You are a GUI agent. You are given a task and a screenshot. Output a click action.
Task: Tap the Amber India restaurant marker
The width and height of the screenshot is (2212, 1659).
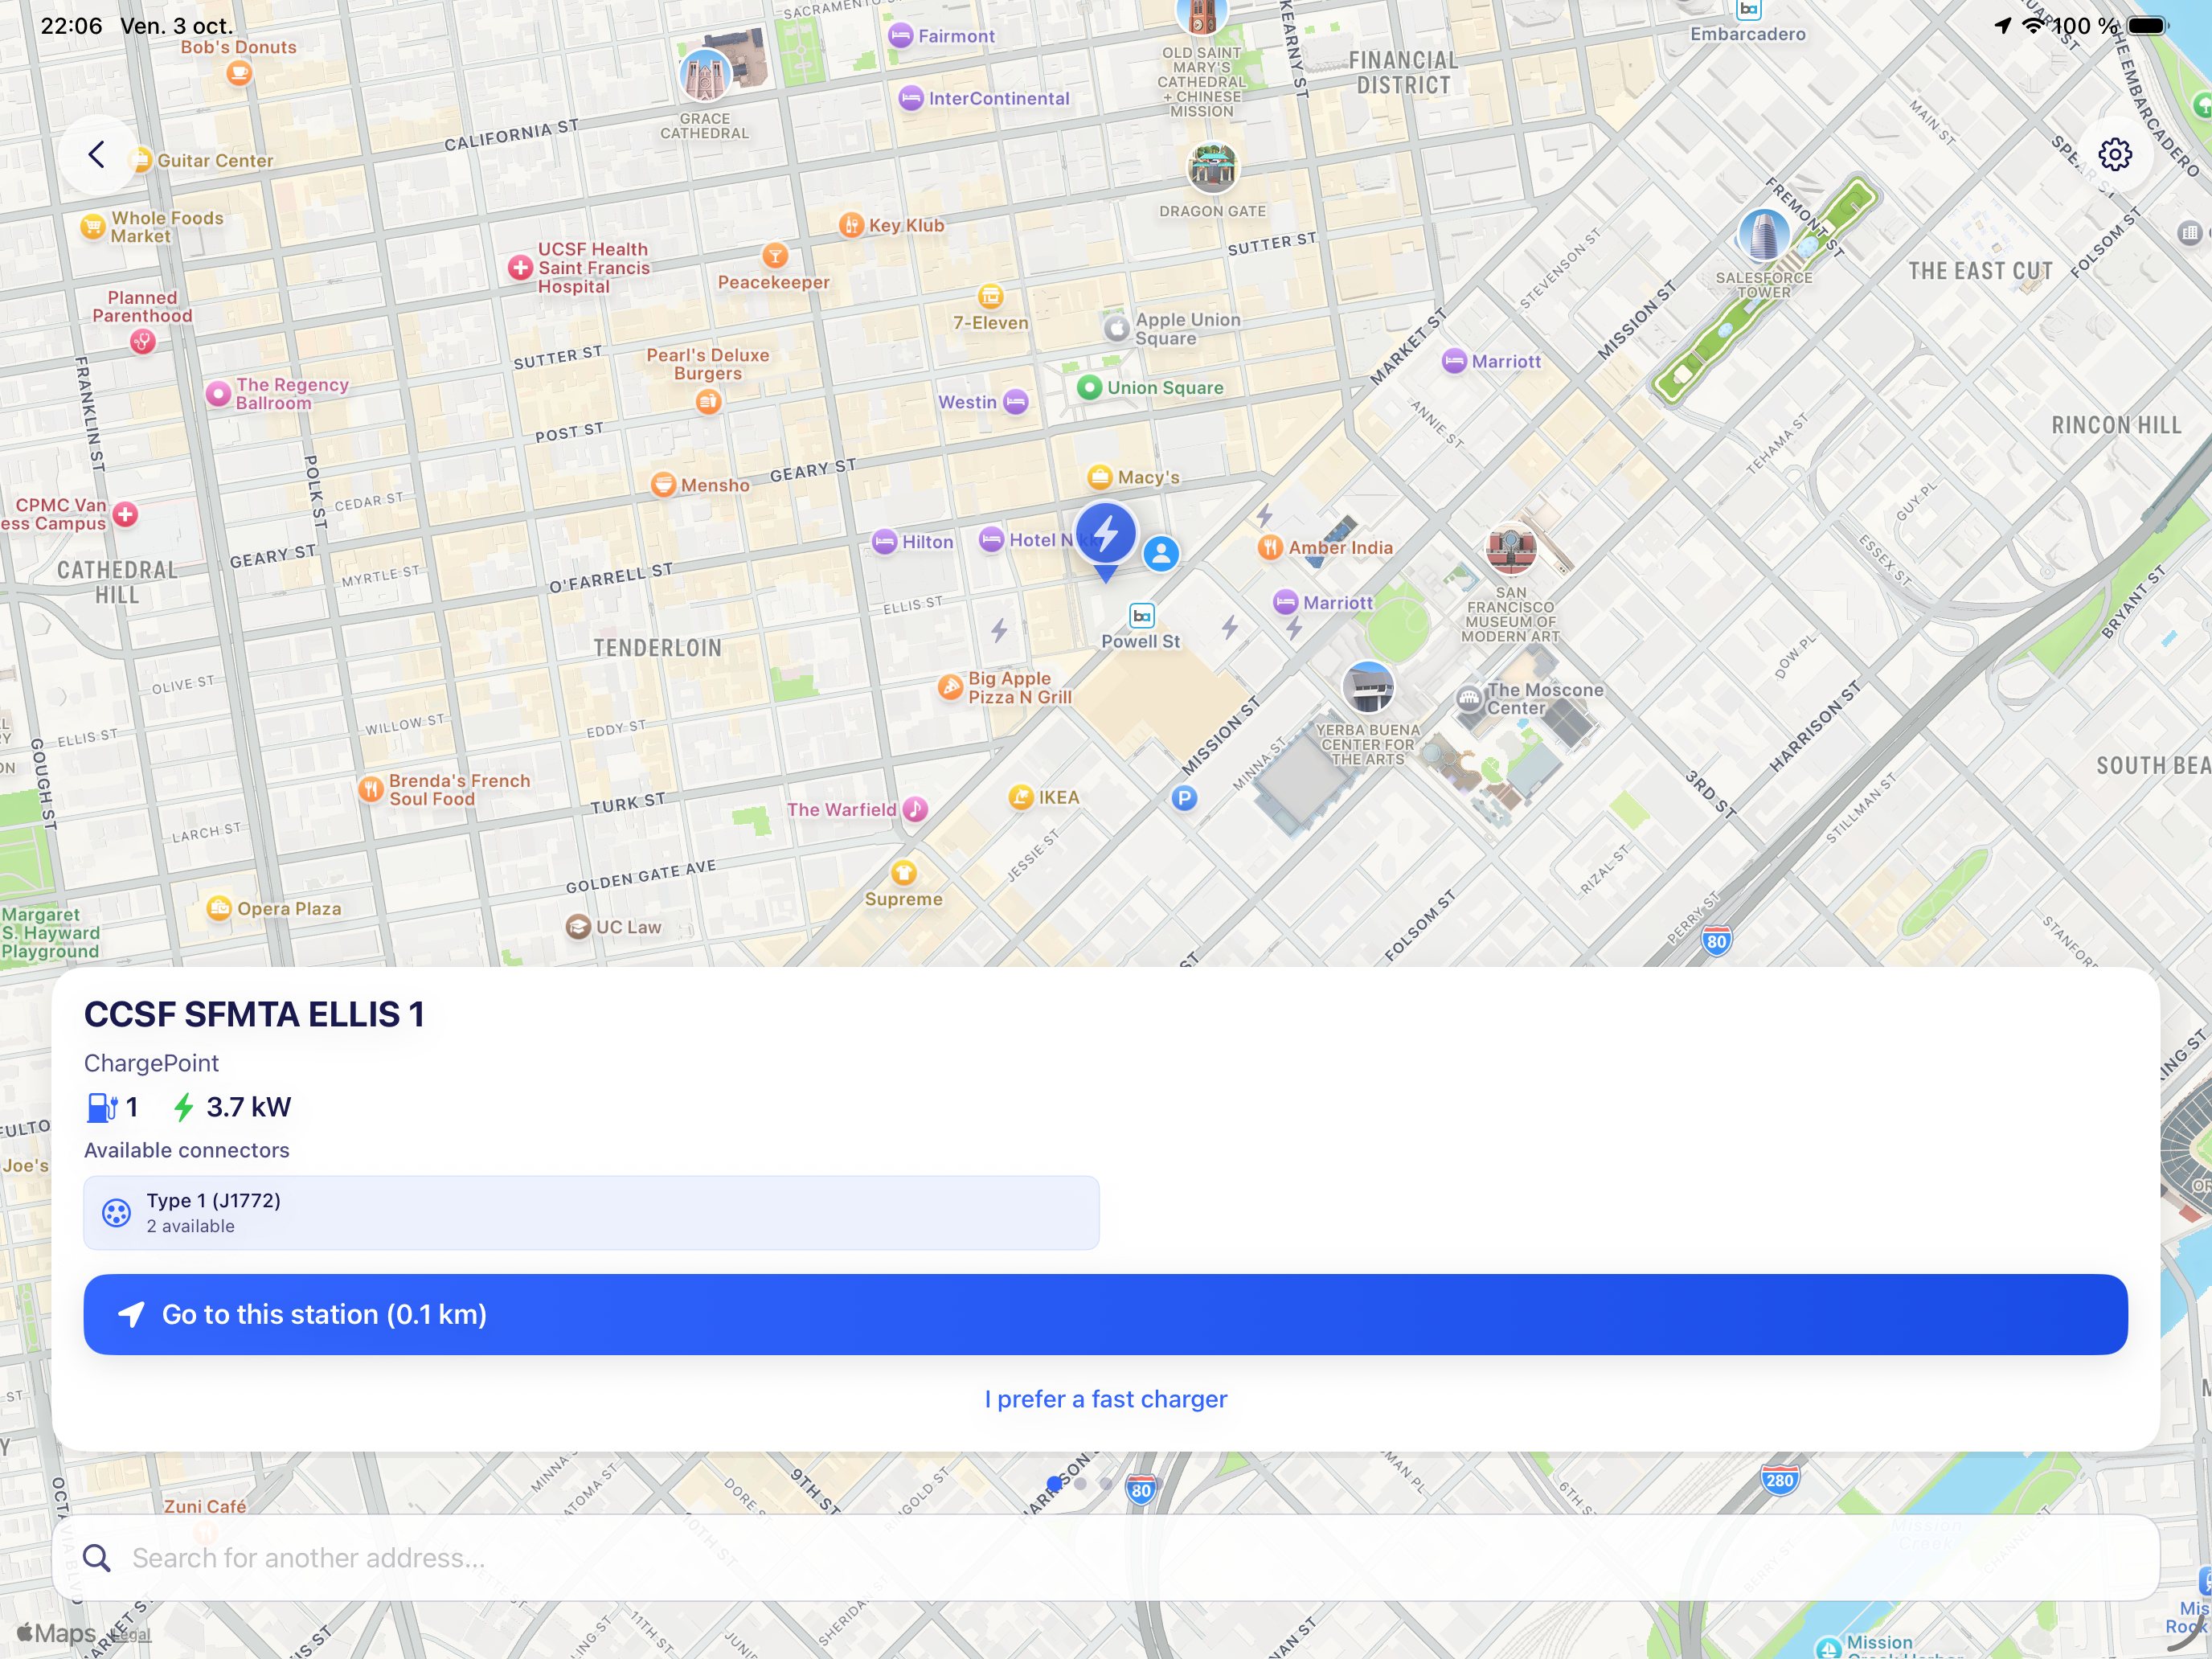1270,547
